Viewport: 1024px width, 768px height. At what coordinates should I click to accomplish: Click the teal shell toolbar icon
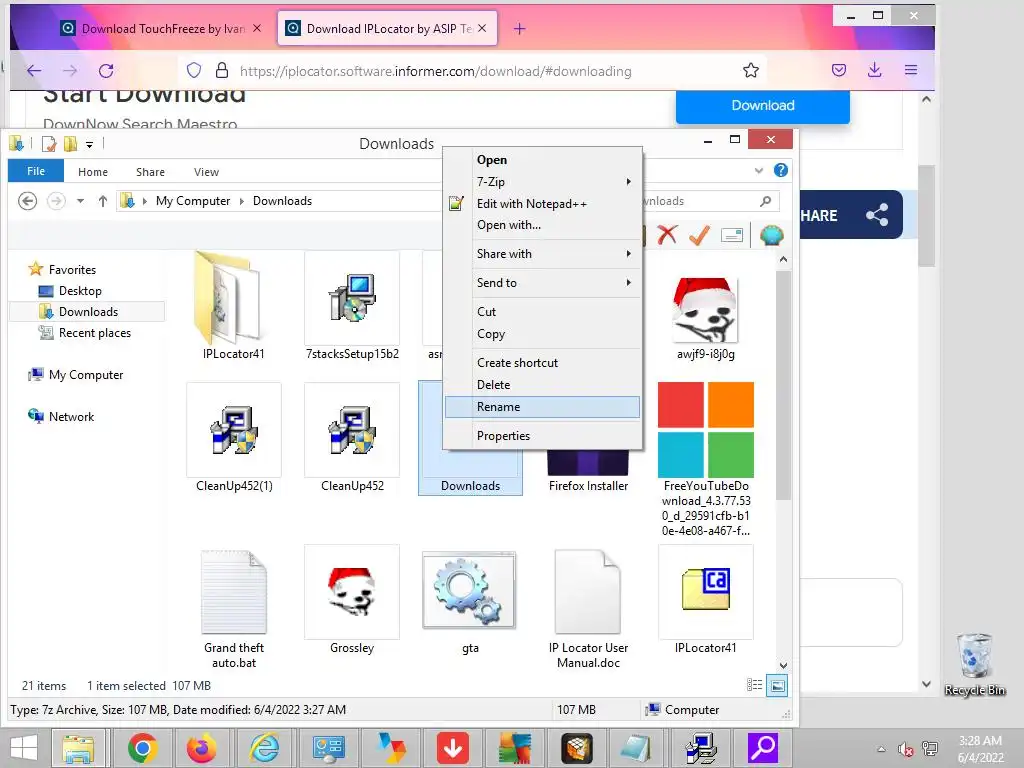[771, 235]
